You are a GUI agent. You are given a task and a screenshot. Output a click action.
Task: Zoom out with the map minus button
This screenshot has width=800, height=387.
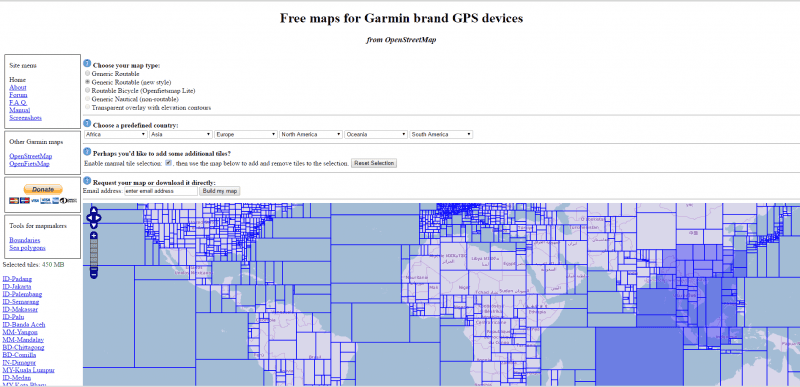click(94, 274)
